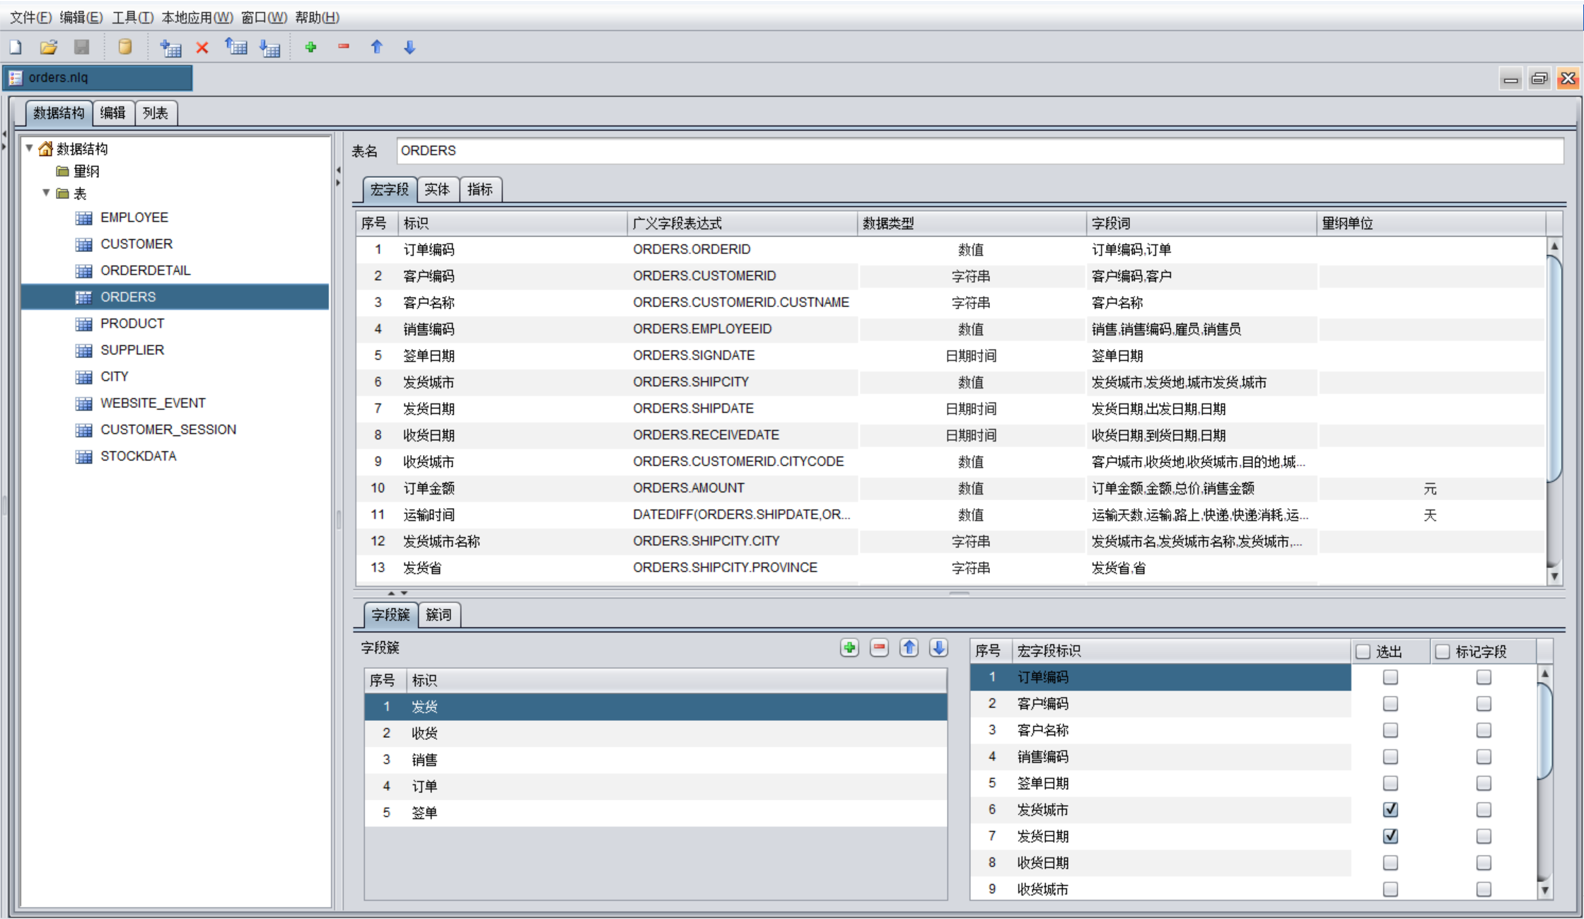The height and width of the screenshot is (919, 1584).
Task: Add a field cluster with green plus button
Action: [x=849, y=648]
